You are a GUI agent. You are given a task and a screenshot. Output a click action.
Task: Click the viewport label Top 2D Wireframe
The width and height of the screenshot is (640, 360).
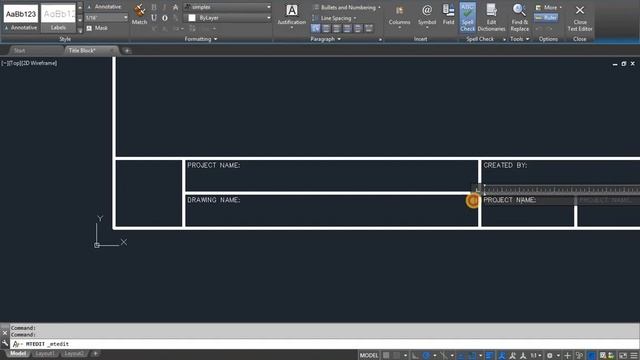[x=29, y=63]
